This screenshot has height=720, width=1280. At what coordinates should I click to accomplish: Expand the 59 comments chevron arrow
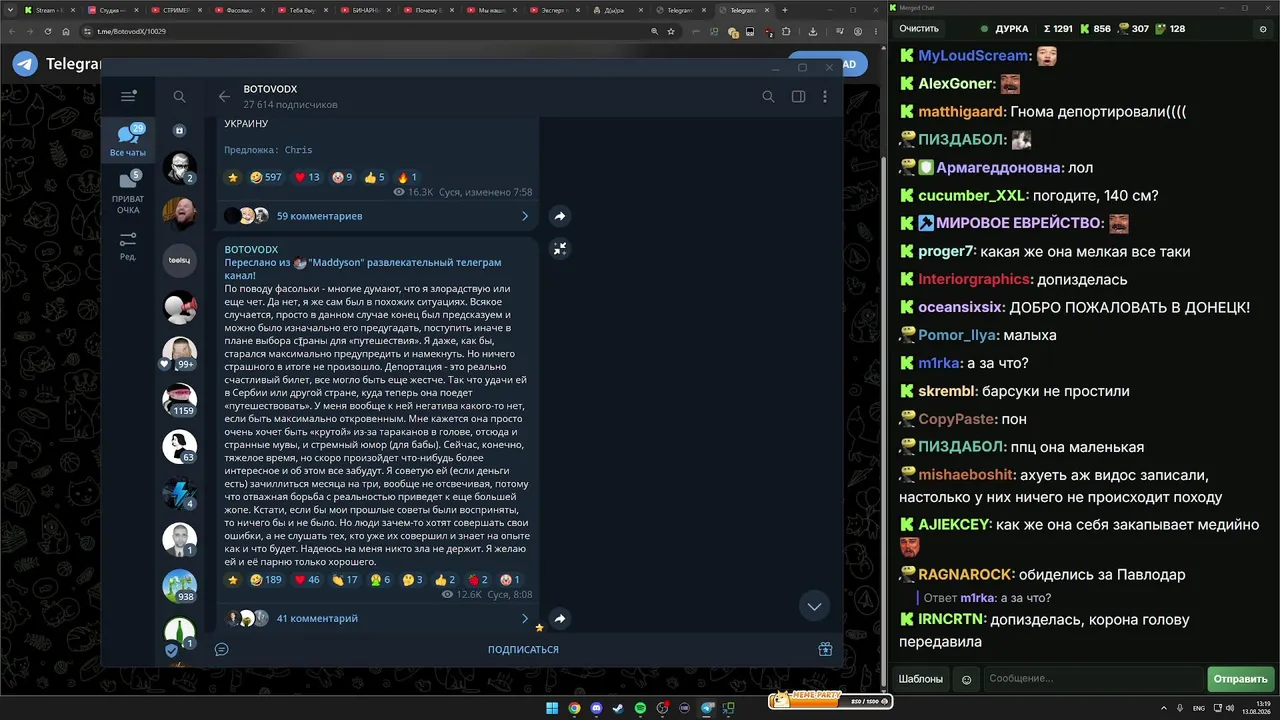coord(525,216)
